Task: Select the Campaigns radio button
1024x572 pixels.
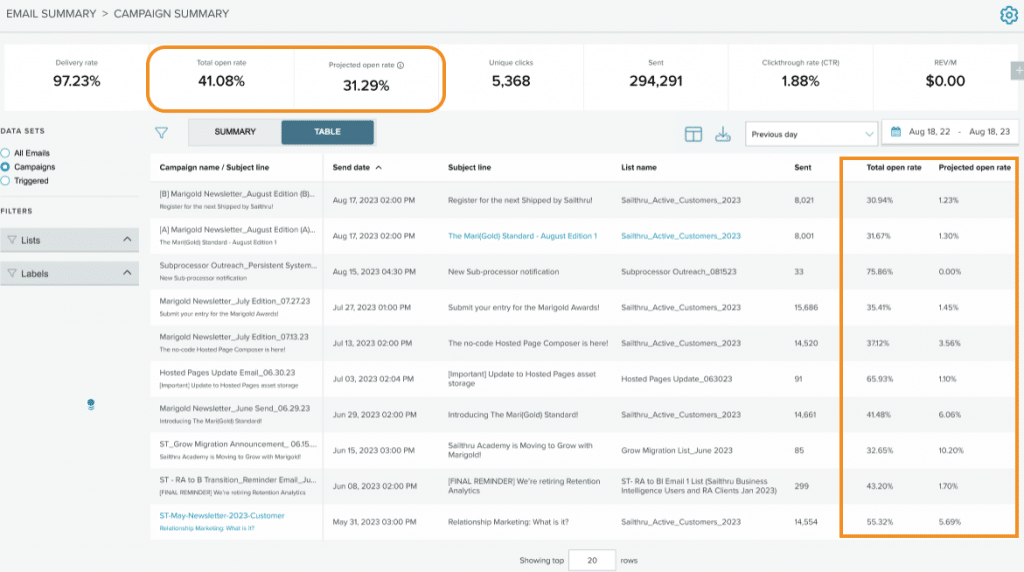Action: 6,167
